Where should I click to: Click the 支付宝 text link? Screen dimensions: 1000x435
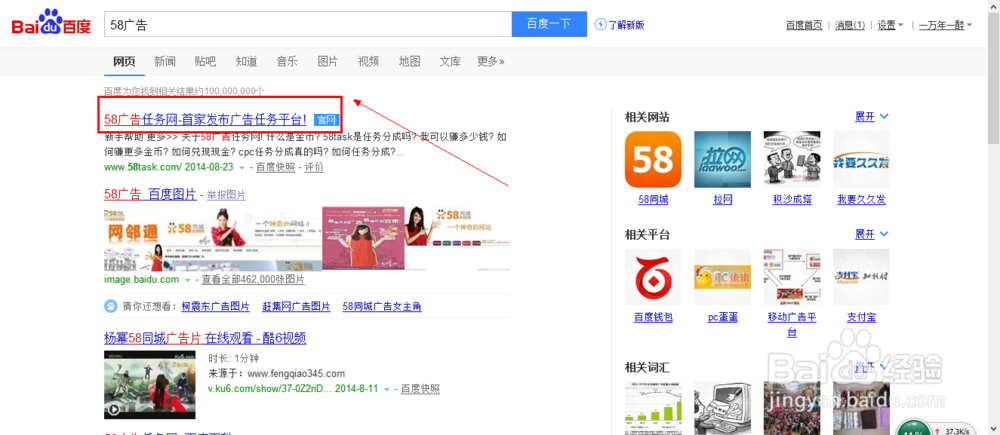tap(862, 317)
